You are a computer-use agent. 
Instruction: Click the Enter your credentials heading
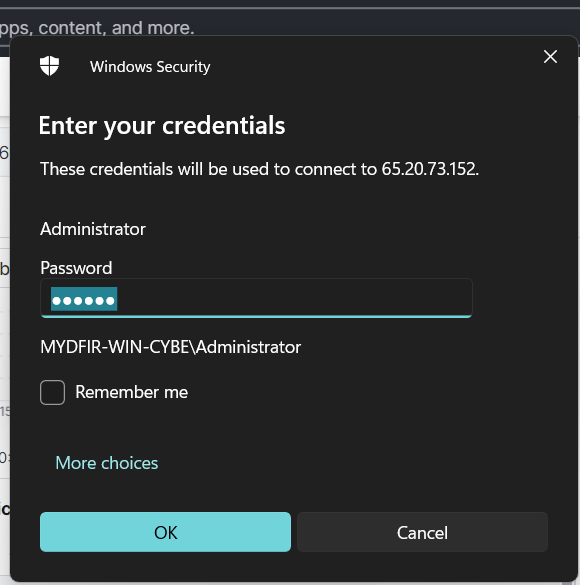coord(162,125)
